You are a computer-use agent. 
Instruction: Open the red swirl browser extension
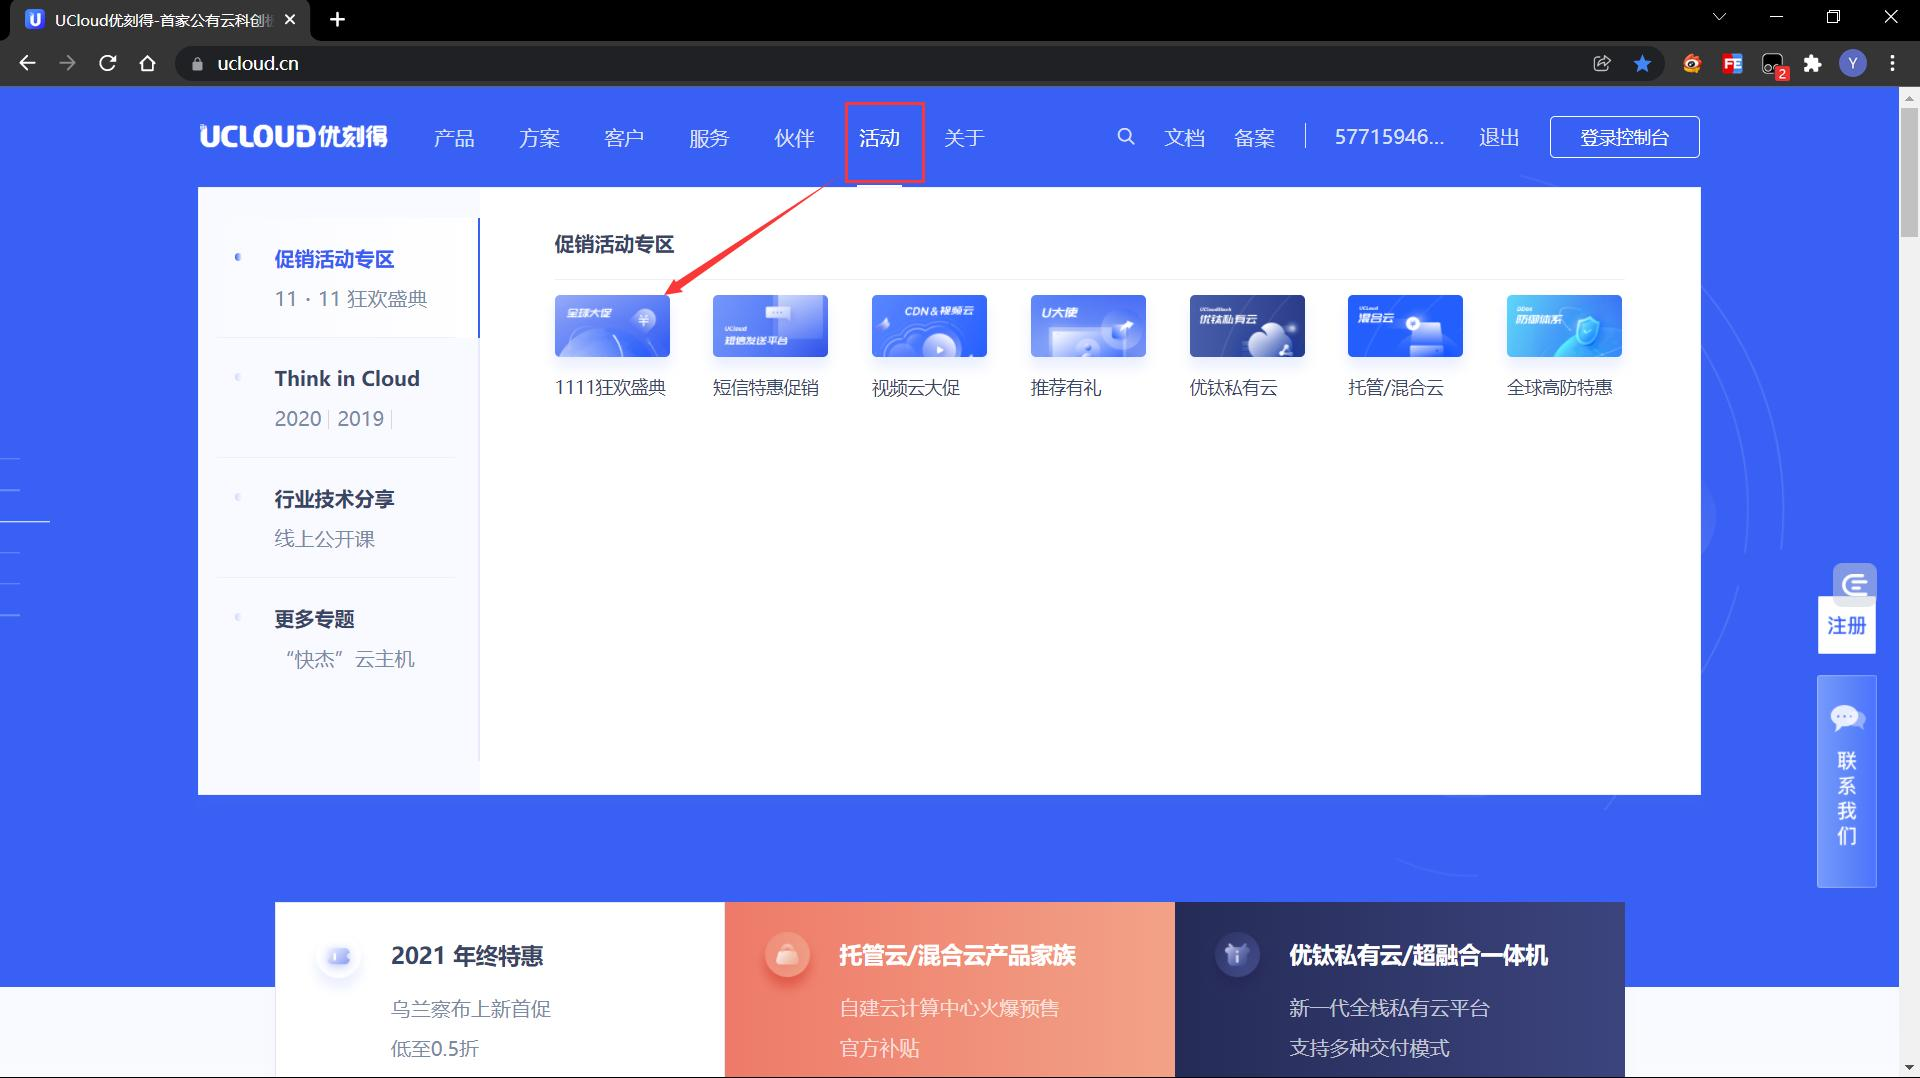click(1692, 63)
